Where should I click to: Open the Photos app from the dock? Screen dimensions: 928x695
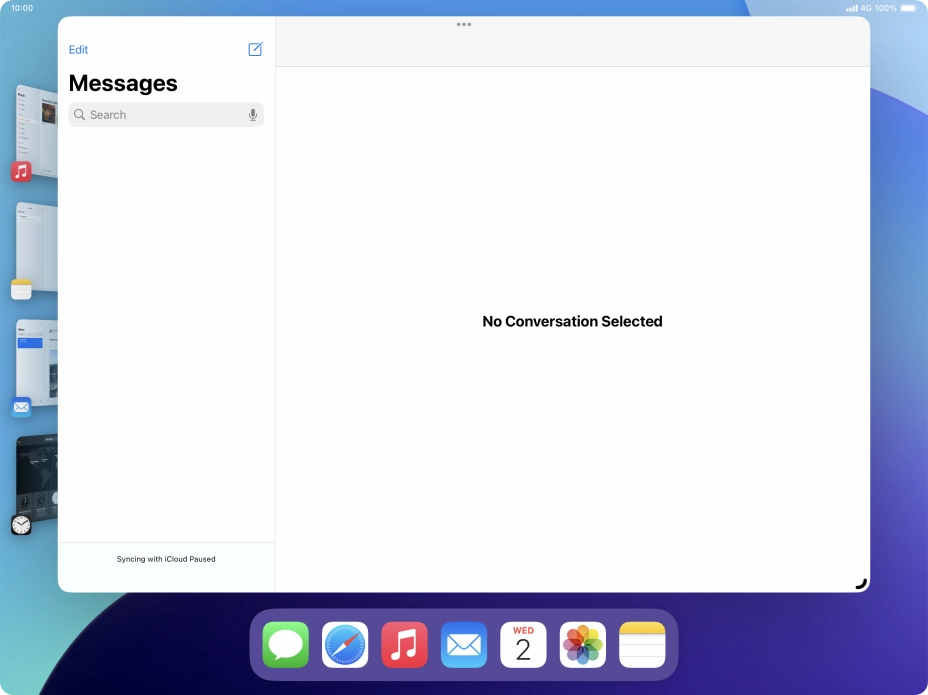coord(582,643)
